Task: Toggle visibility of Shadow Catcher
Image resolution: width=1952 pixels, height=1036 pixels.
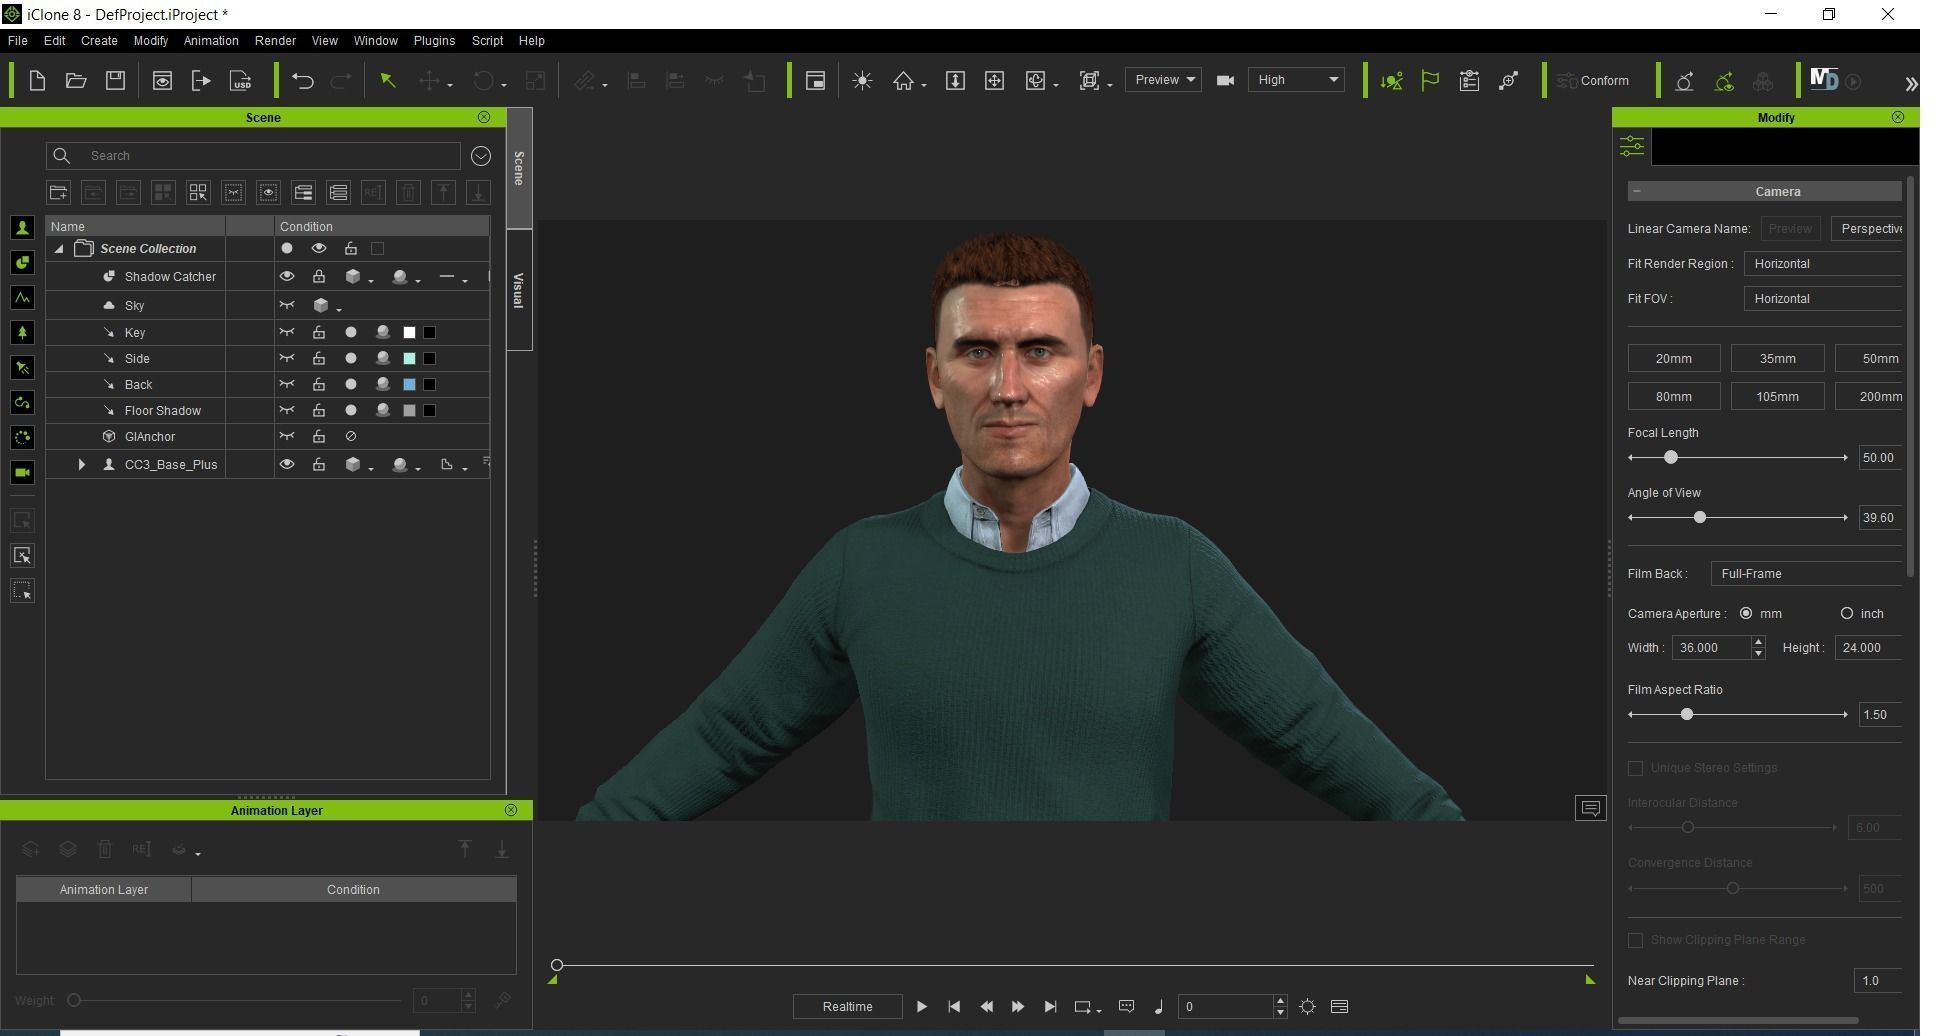Action: click(x=287, y=277)
